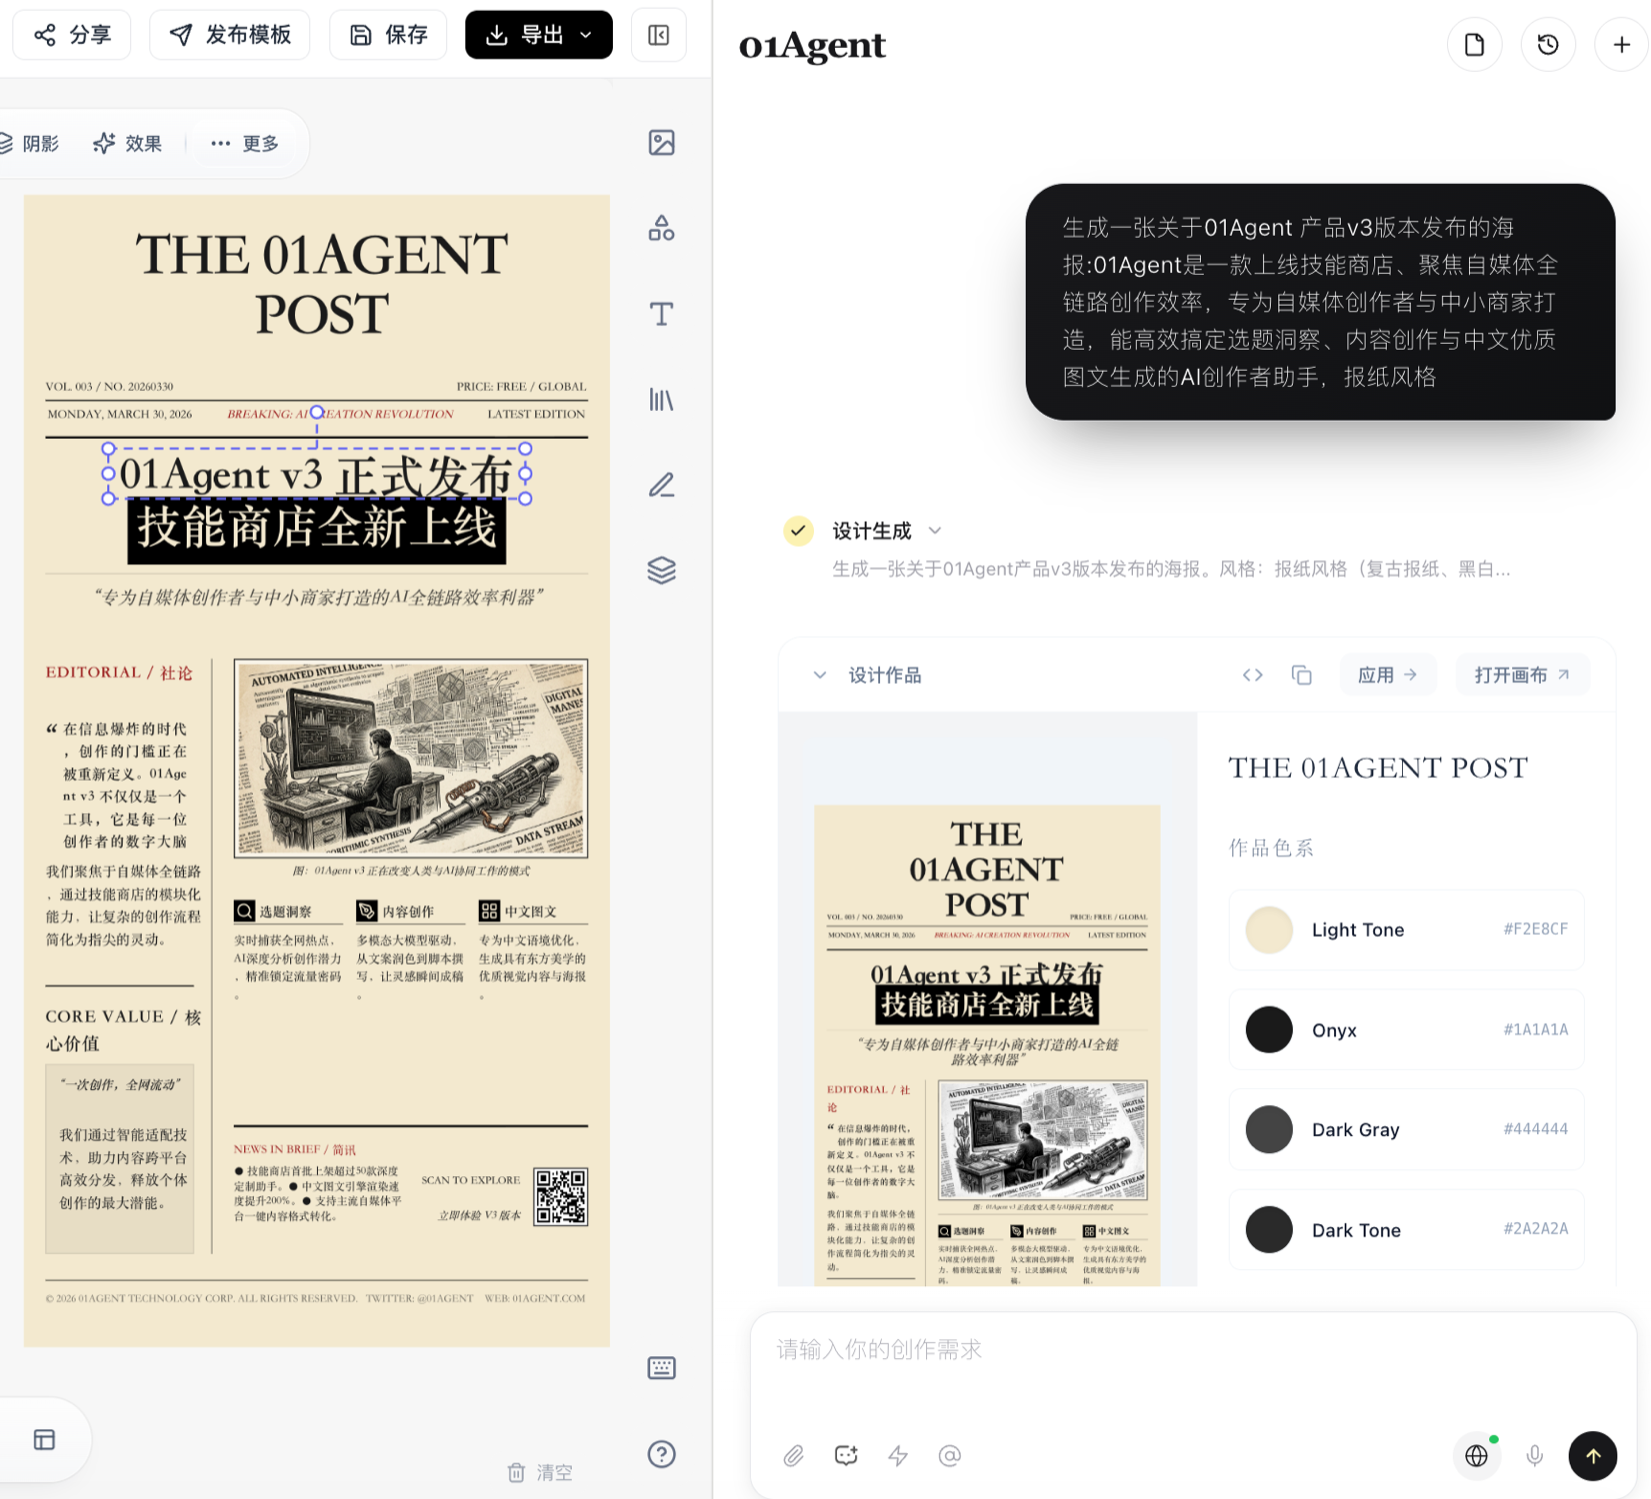Click the 'SCAN TO EXPLORE' text on canvas
The image size is (1651, 1499).
click(x=471, y=1180)
